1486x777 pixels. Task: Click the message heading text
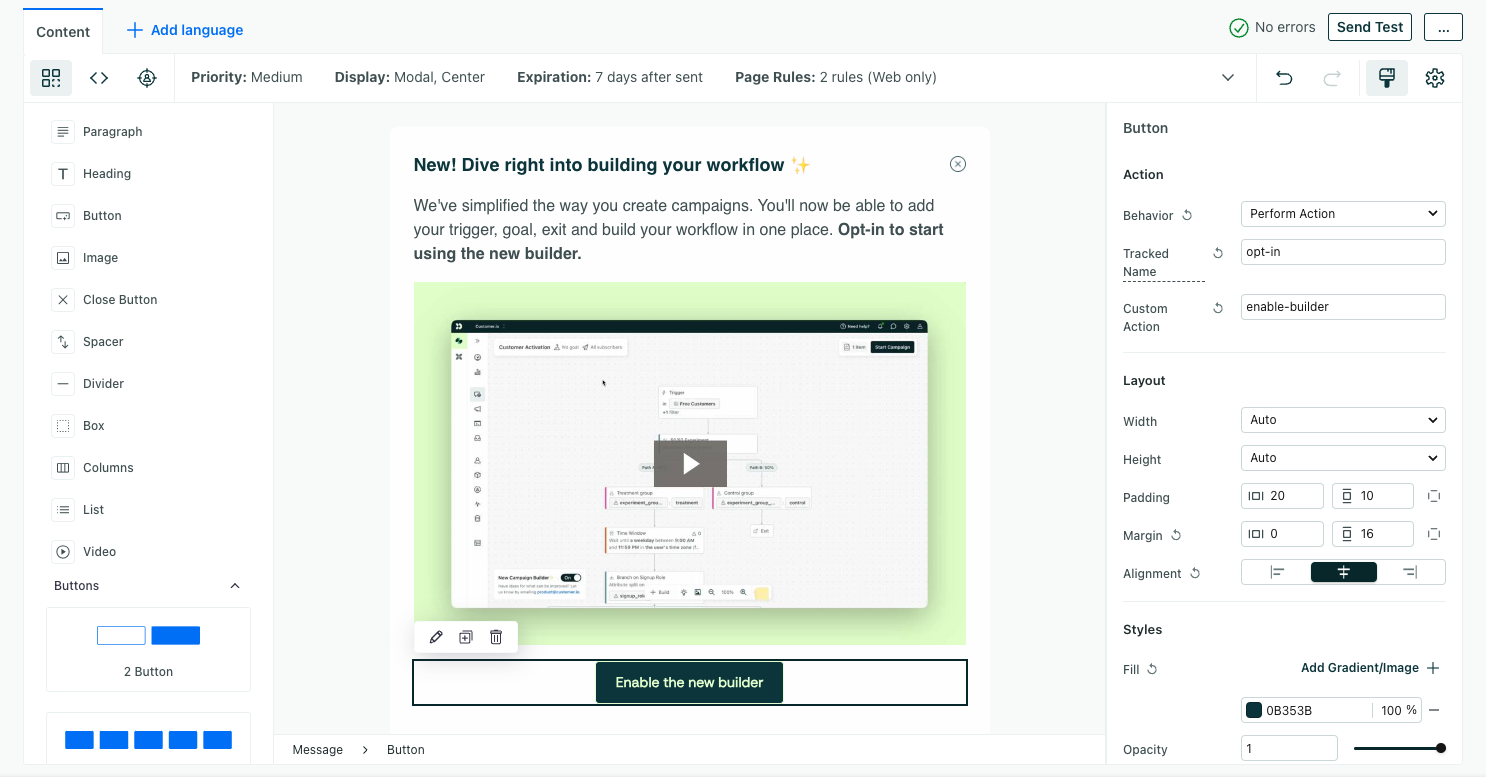click(612, 165)
